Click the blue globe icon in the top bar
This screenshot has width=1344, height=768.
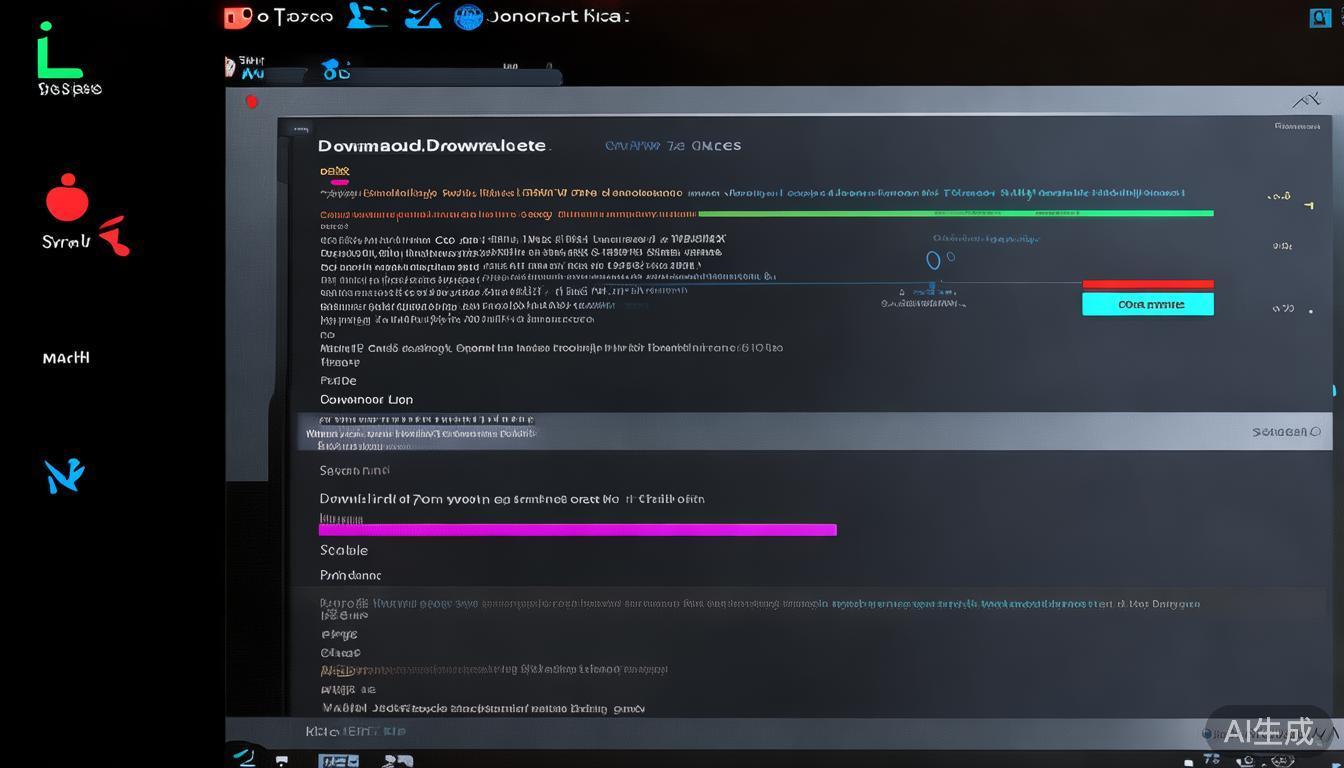coord(468,17)
